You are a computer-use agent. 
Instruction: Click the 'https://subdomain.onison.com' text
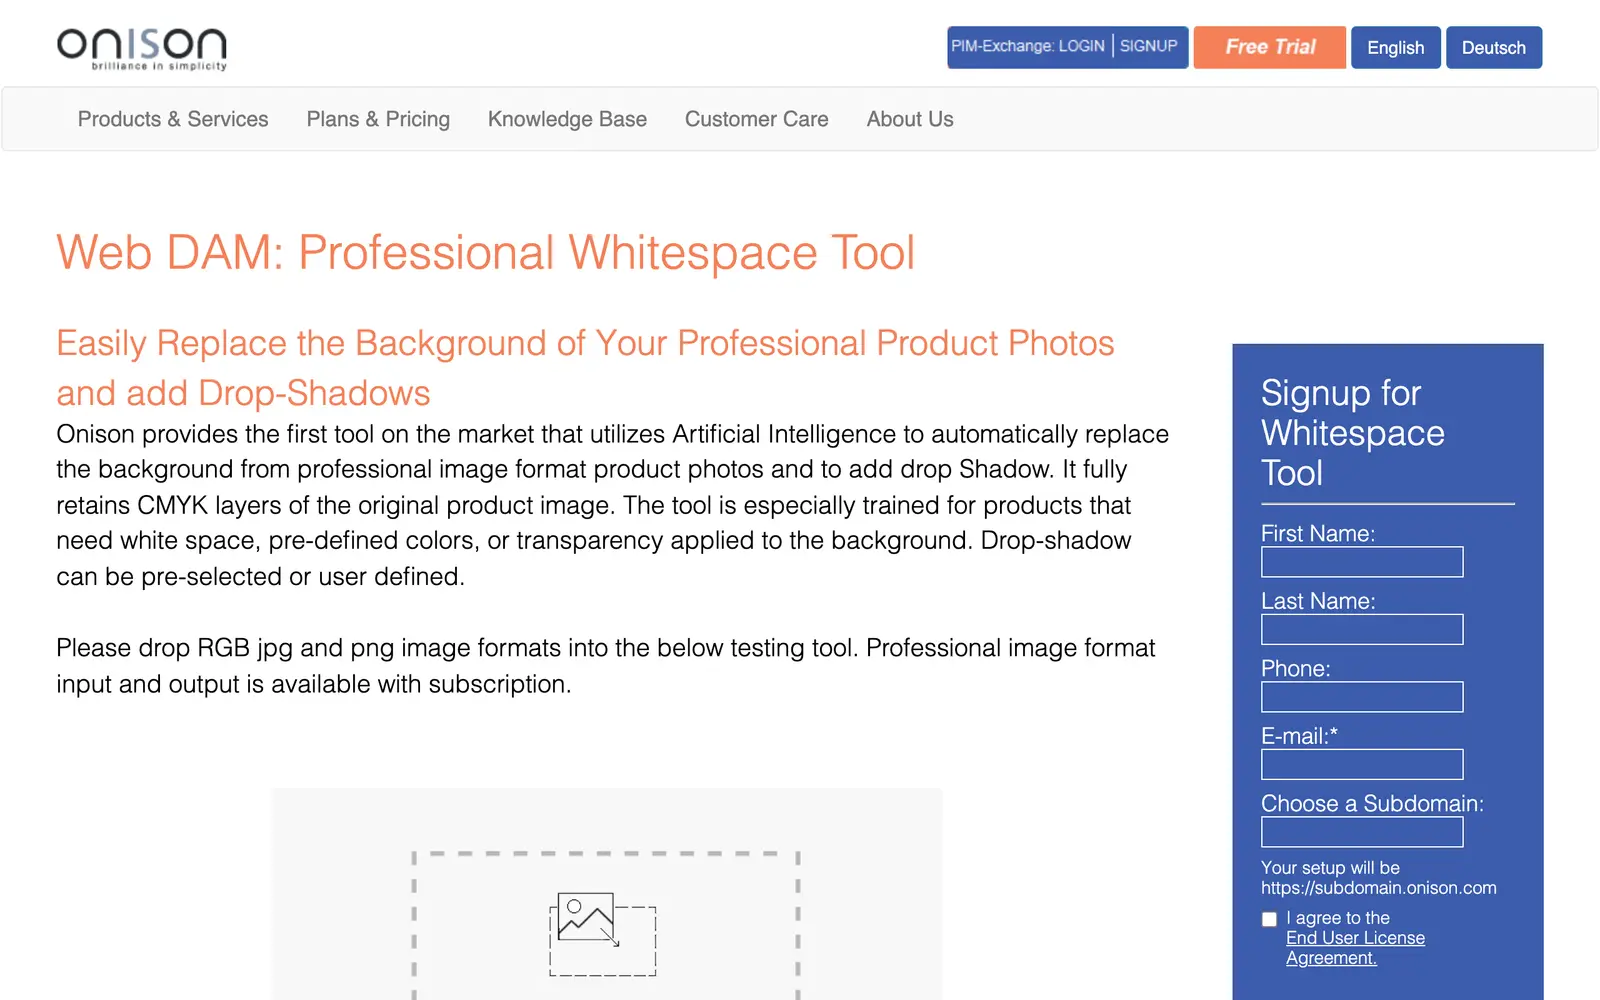(x=1378, y=888)
